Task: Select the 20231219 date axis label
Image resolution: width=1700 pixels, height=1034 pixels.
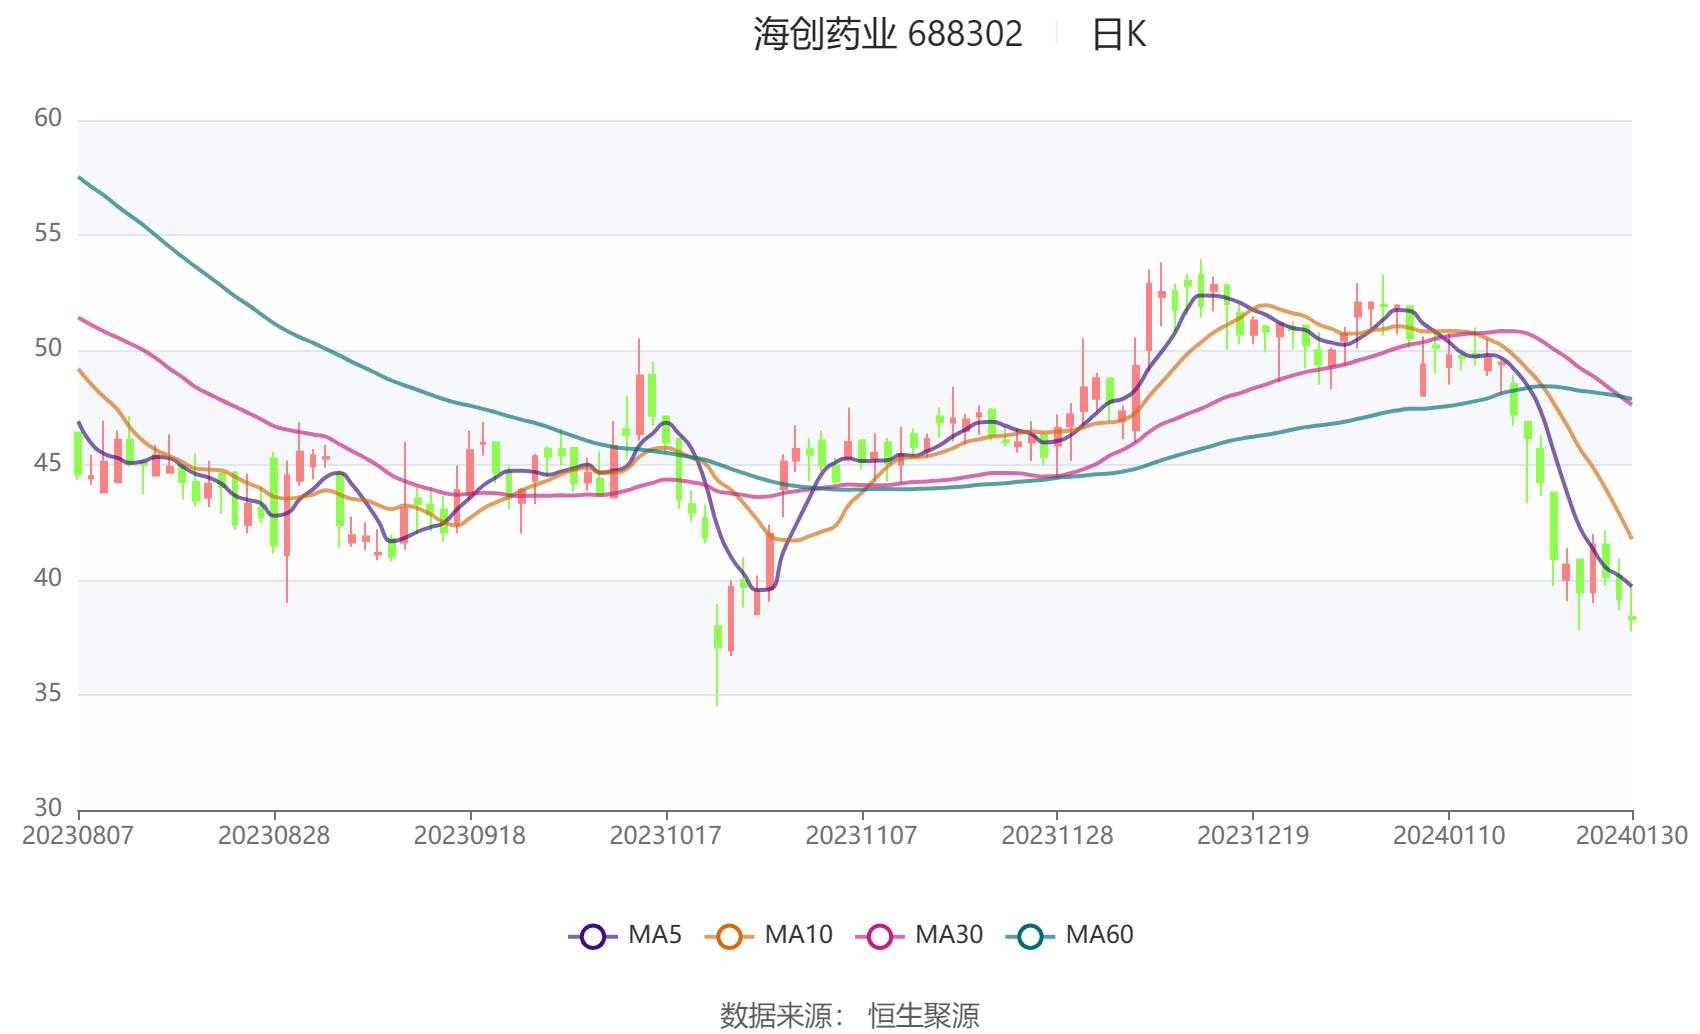Action: click(x=1253, y=836)
